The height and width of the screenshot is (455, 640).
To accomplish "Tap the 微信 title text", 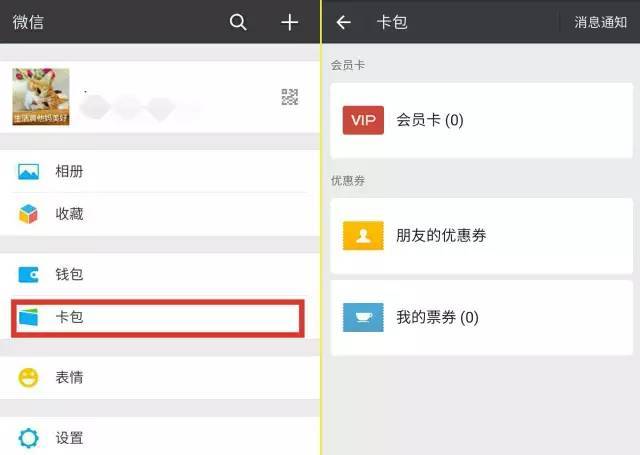I will [x=28, y=22].
